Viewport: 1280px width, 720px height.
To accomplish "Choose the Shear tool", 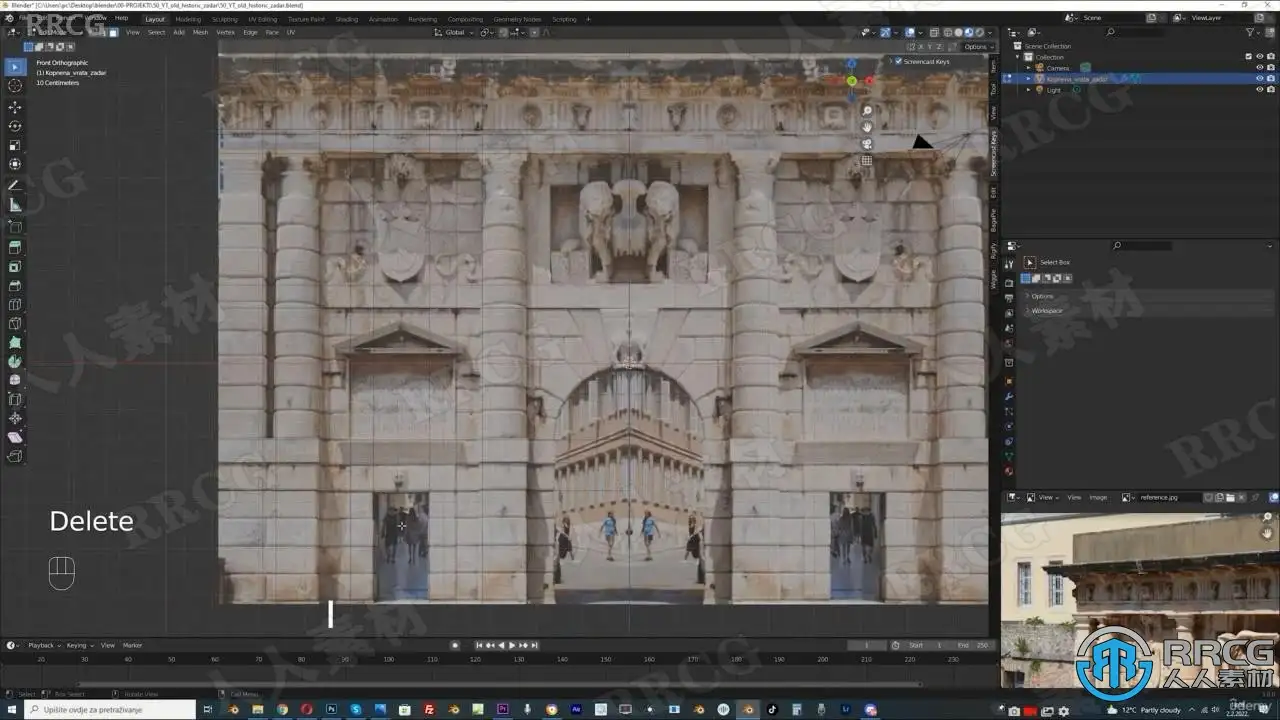I will [15, 438].
